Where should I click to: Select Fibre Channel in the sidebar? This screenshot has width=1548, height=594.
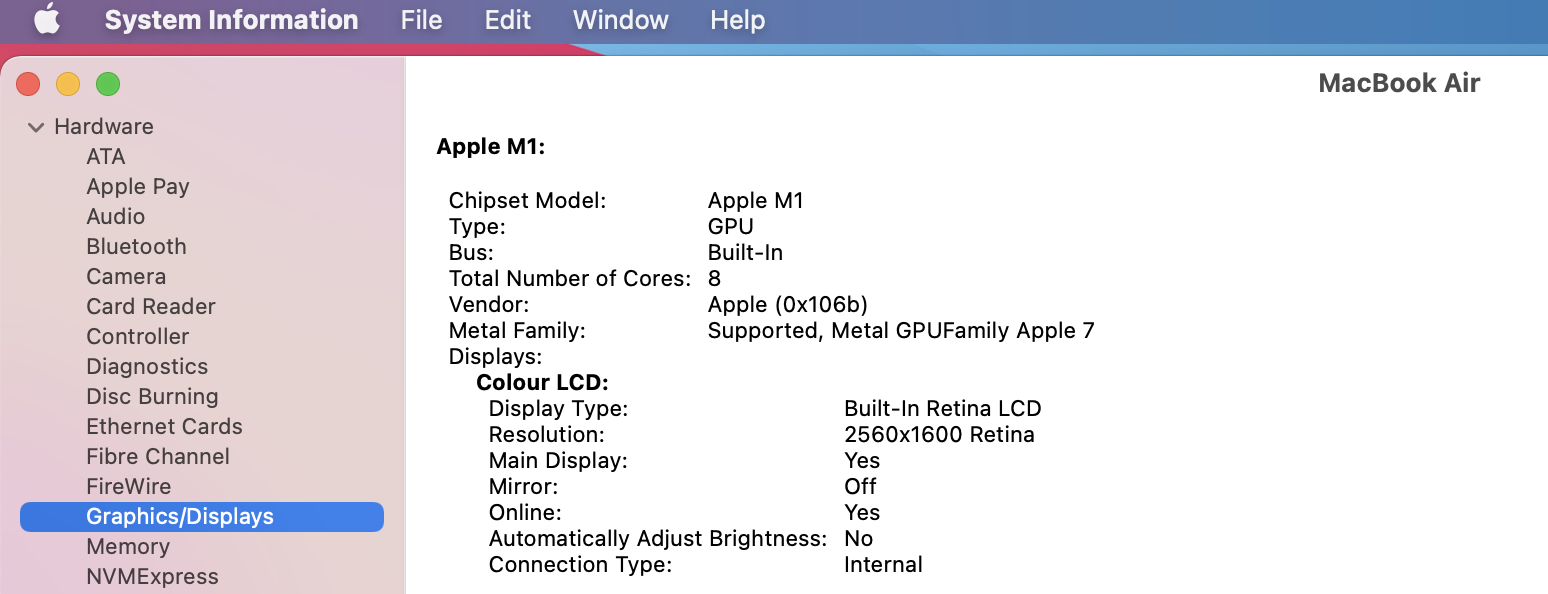coord(158,457)
